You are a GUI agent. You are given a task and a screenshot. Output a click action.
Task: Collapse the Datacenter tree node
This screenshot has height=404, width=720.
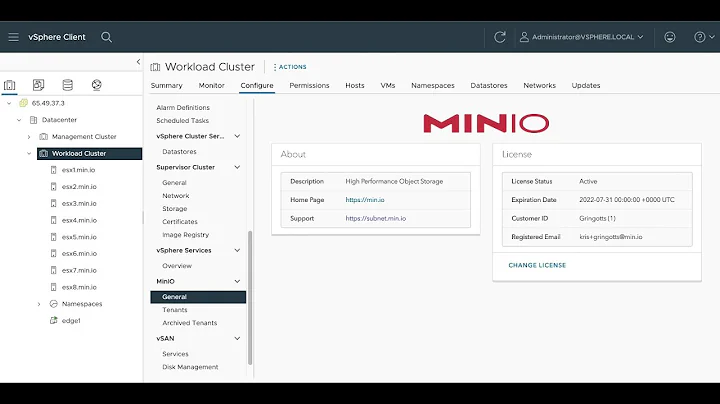coord(19,120)
